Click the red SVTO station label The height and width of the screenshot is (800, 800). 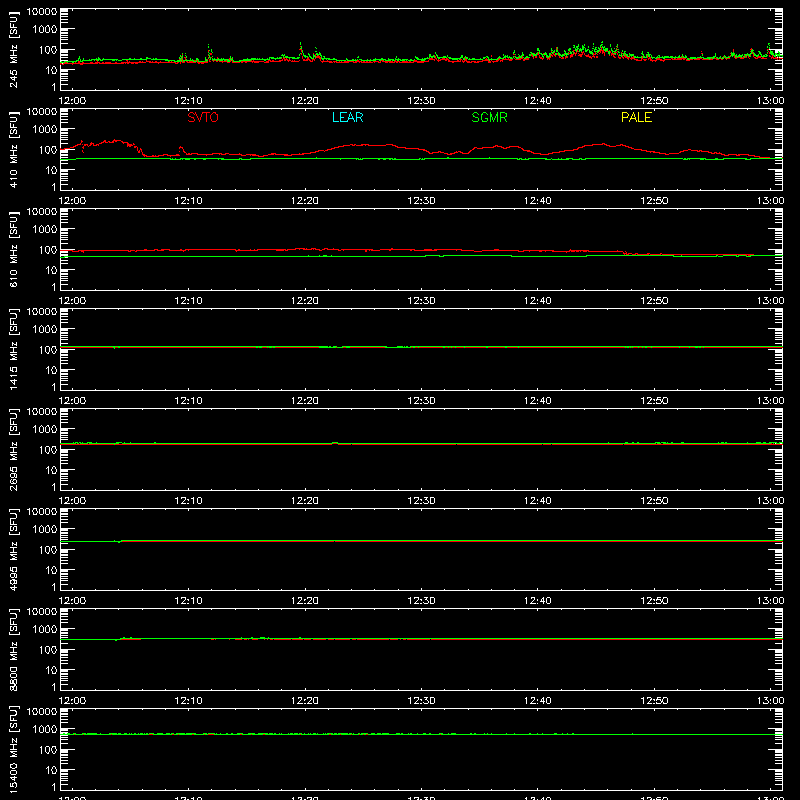[203, 117]
